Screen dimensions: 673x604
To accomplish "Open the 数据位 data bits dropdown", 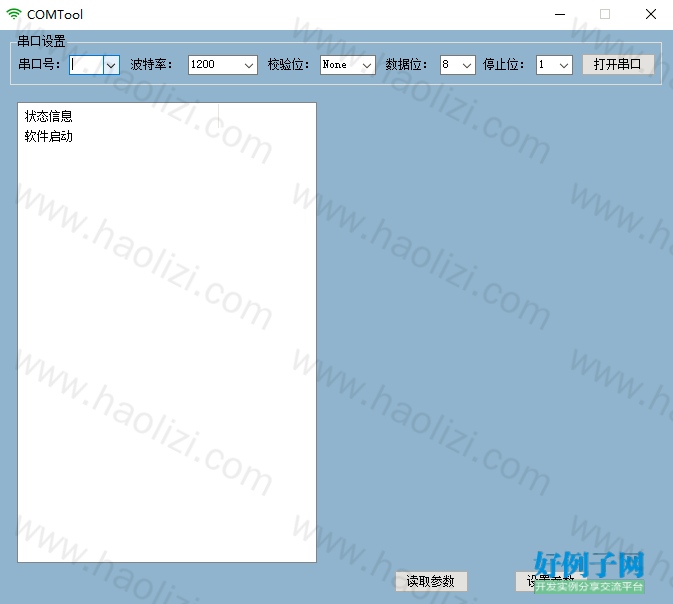I will click(x=458, y=65).
